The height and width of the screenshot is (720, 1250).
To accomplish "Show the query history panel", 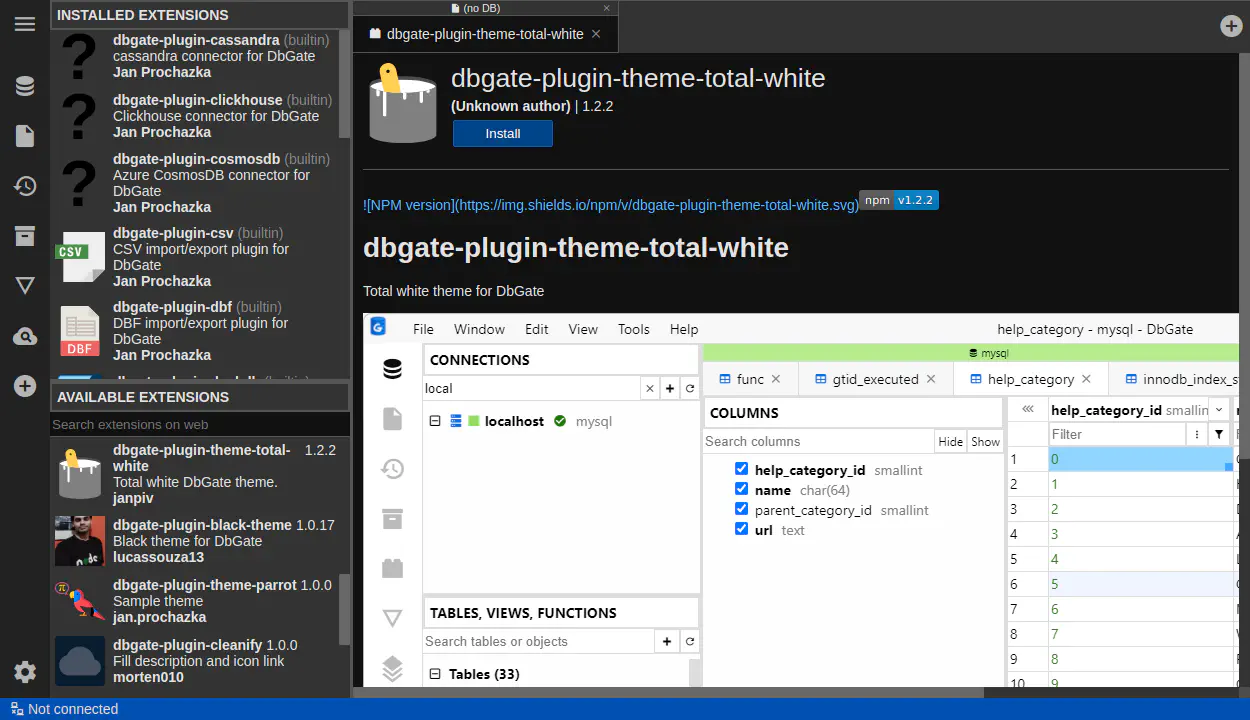I will 25,186.
